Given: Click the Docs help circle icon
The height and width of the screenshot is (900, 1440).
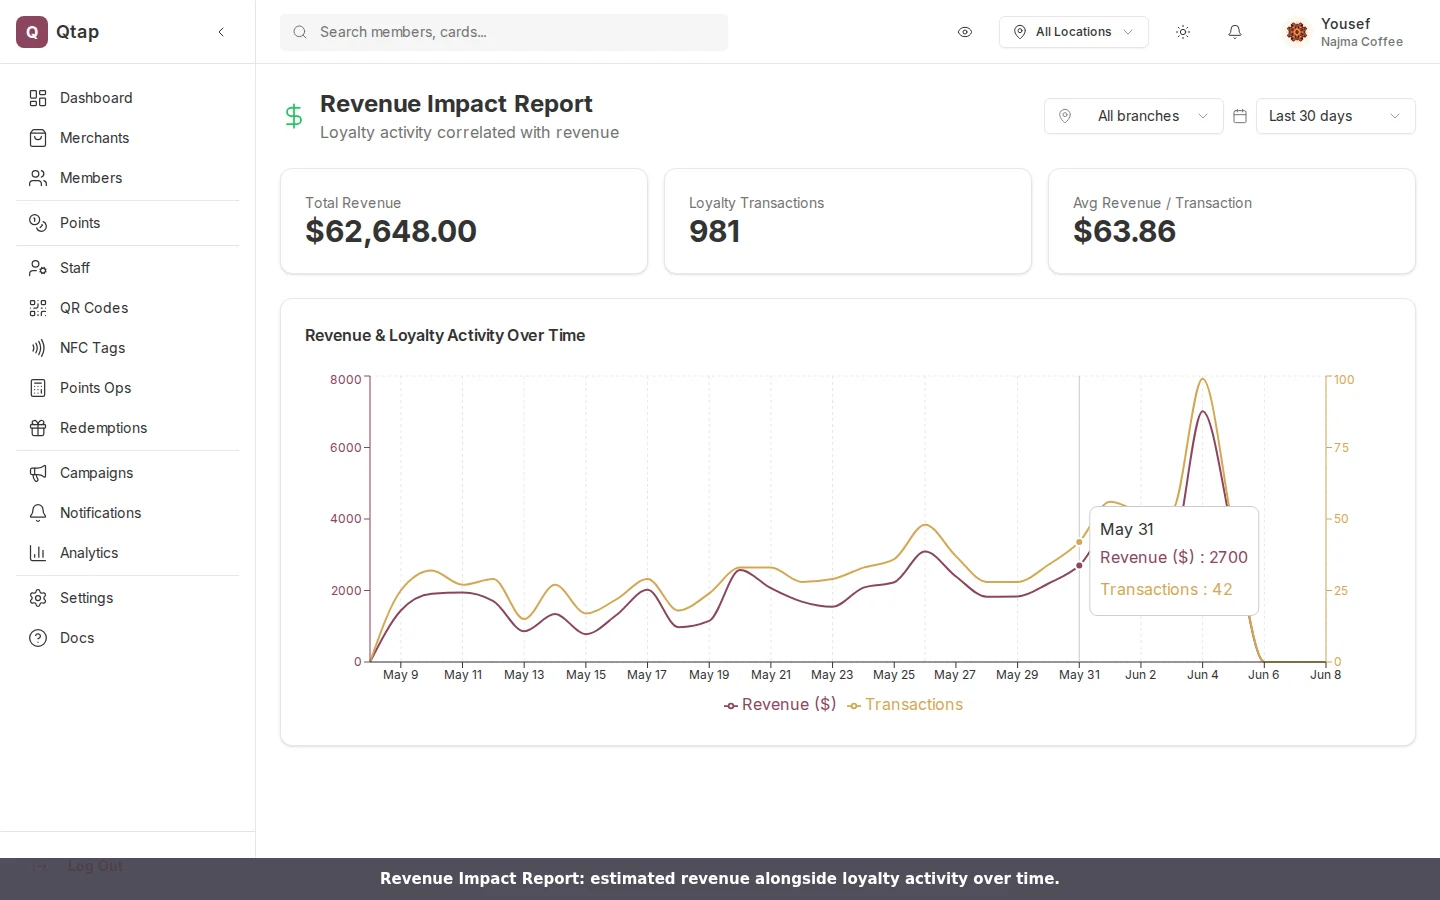Looking at the screenshot, I should pos(38,638).
